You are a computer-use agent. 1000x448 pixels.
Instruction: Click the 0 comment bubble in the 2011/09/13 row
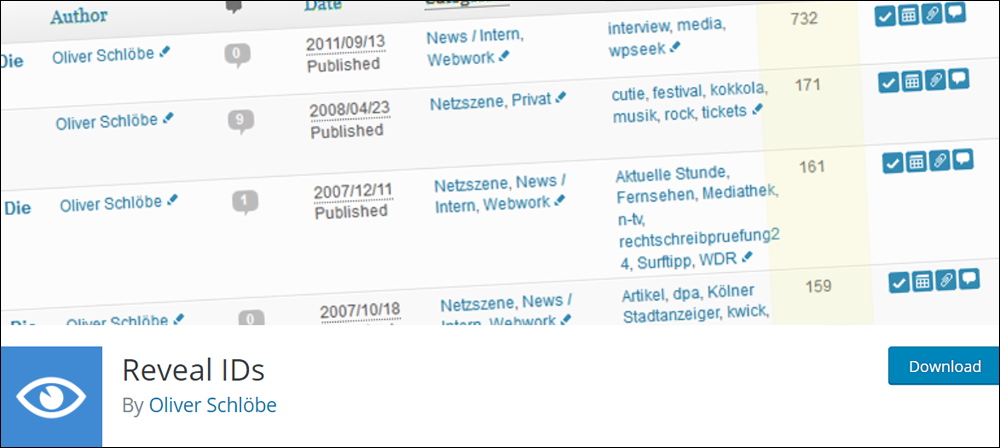coord(237,56)
